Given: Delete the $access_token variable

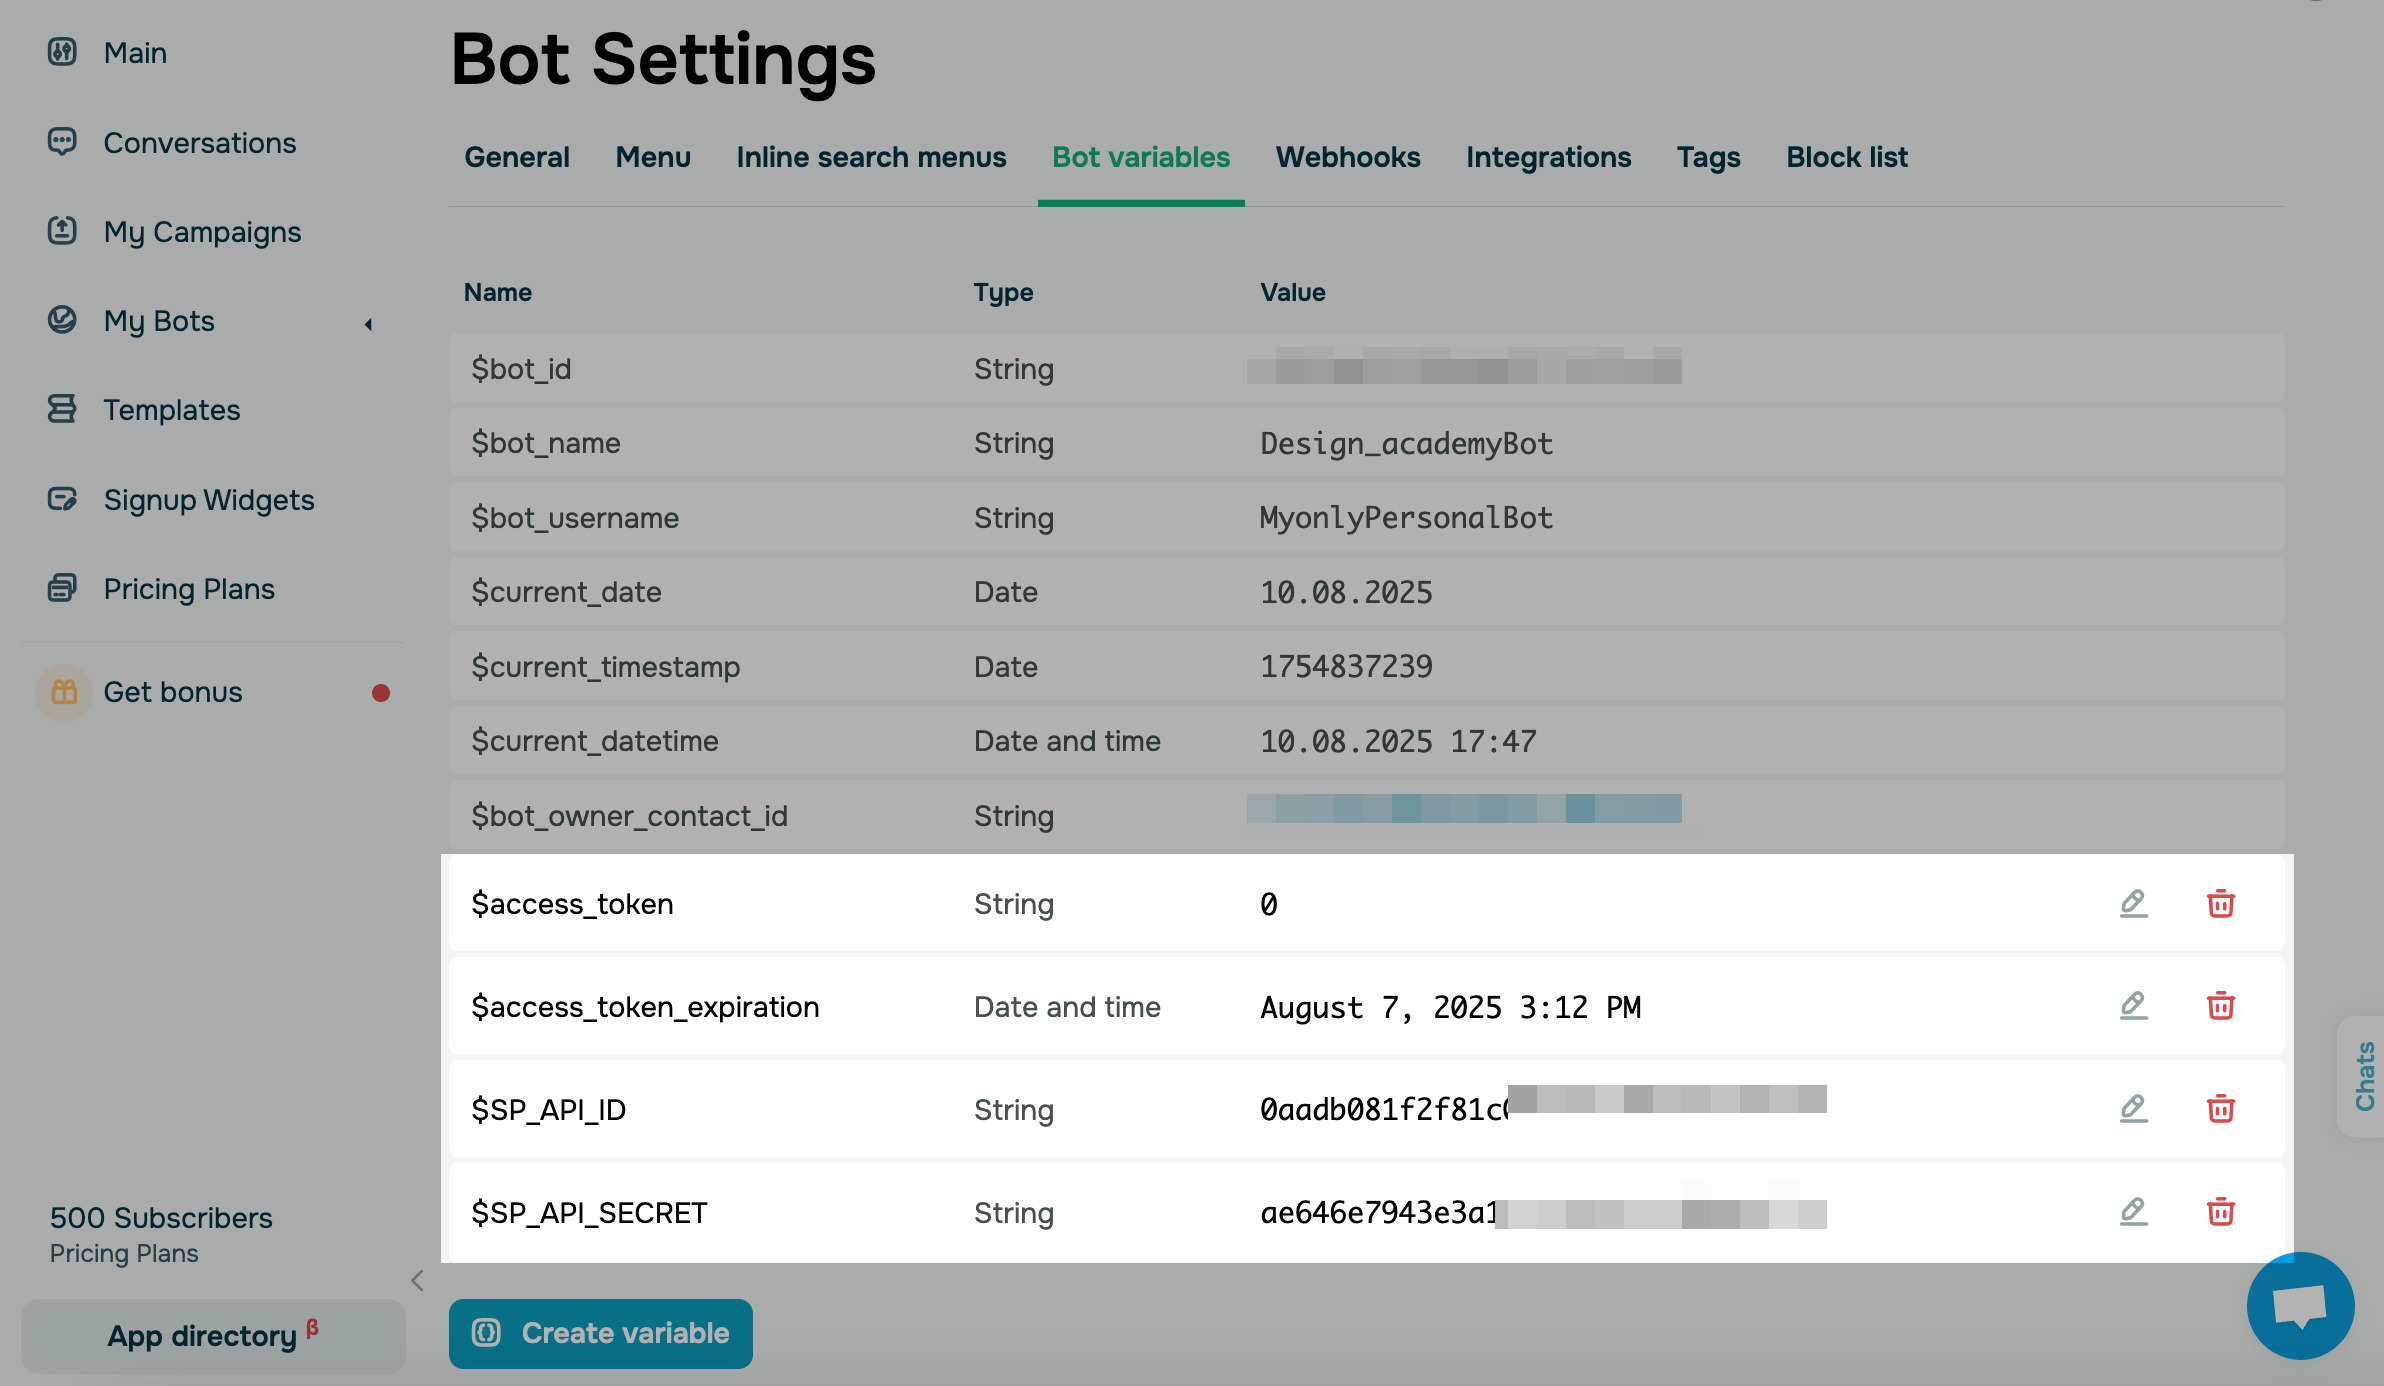Looking at the screenshot, I should point(2220,903).
